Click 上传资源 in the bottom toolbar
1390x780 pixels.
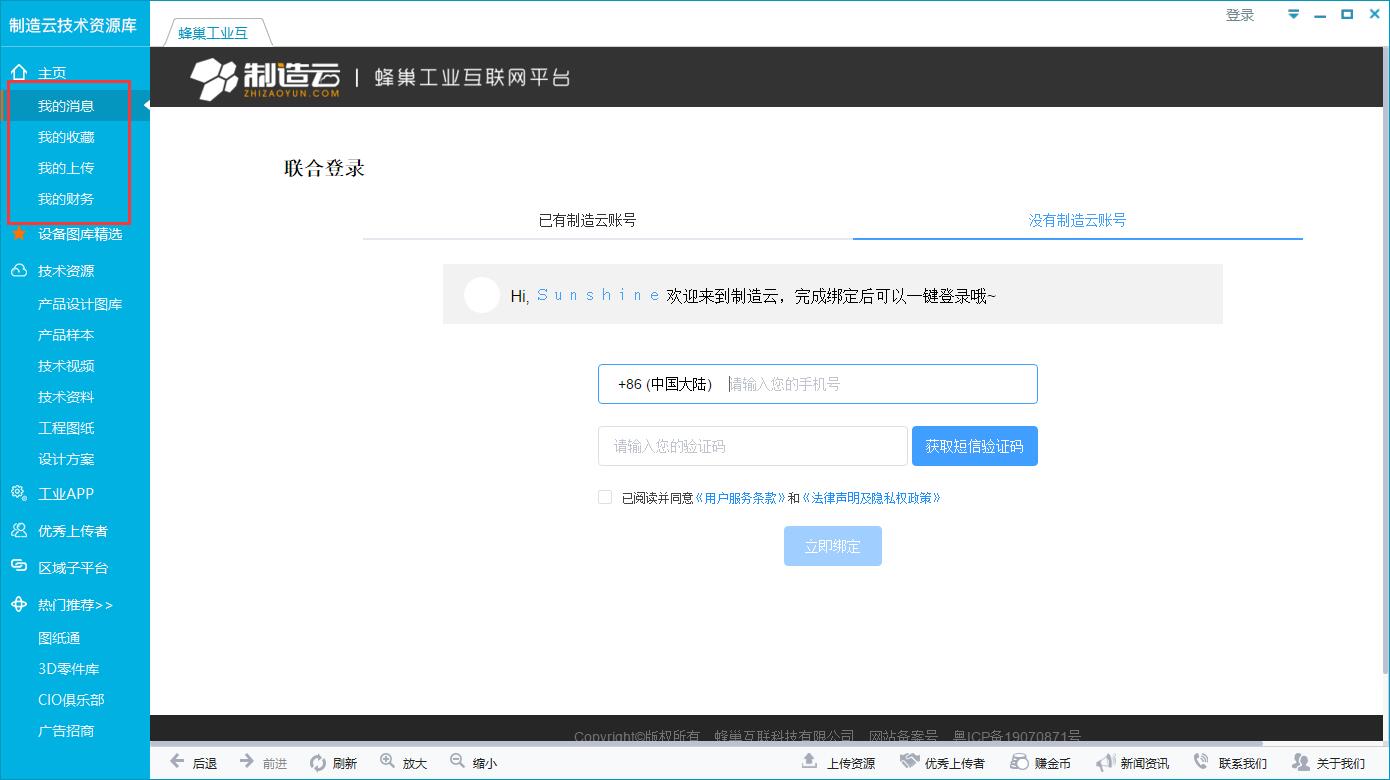pyautogui.click(x=838, y=763)
